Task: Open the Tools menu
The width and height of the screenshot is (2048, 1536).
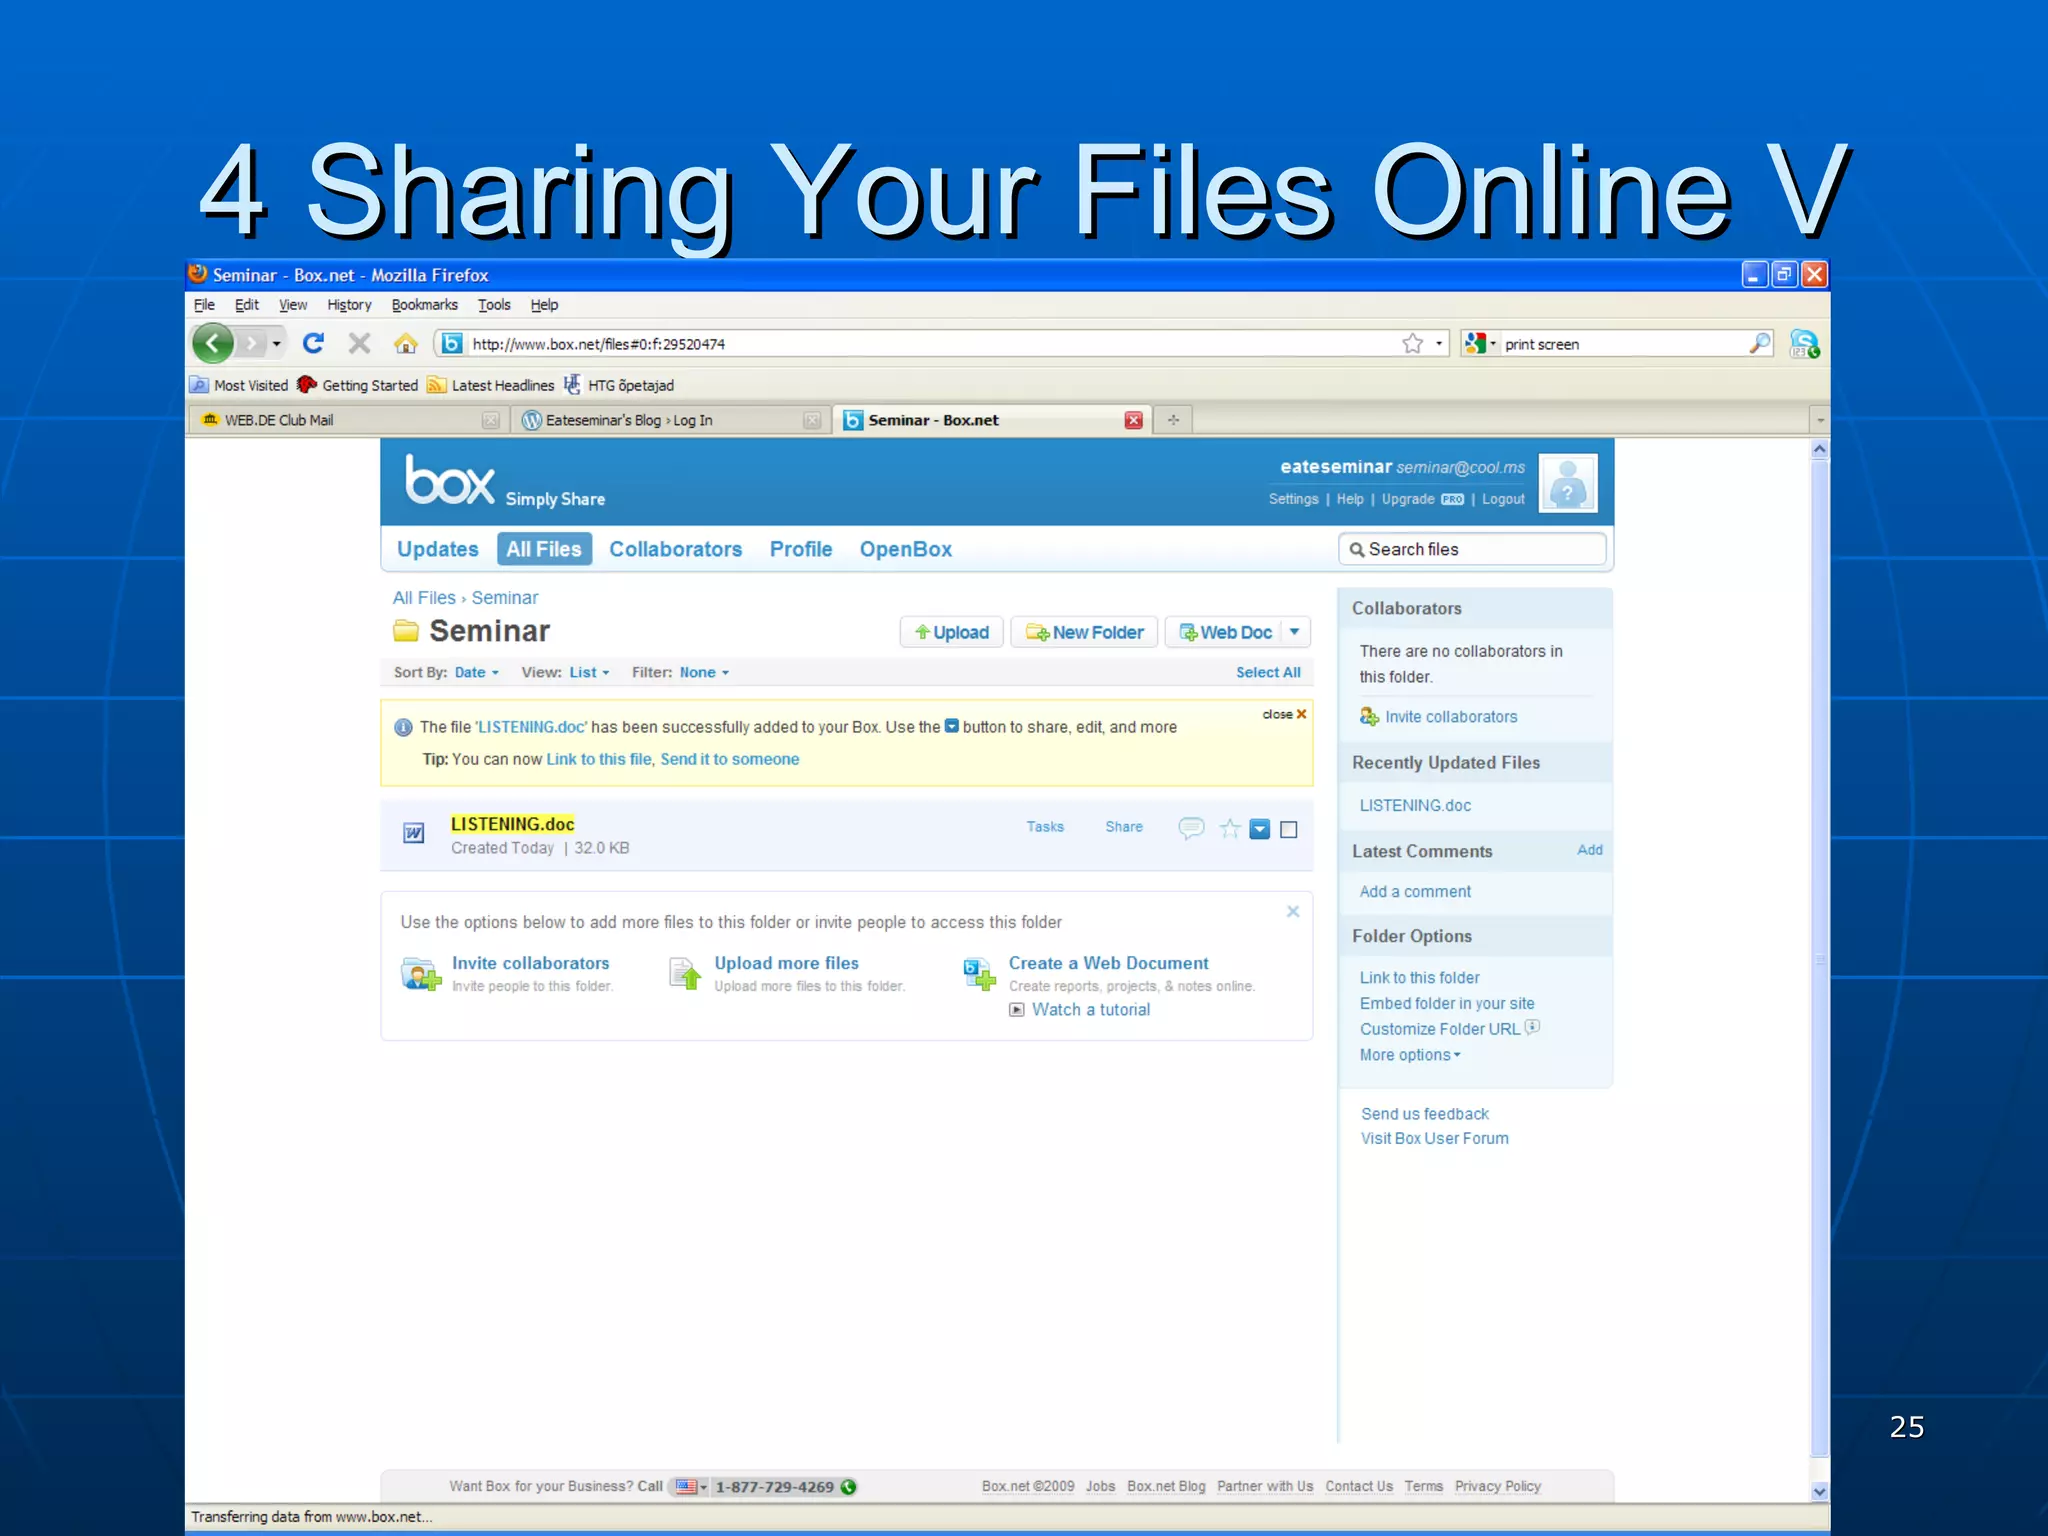Action: click(x=494, y=305)
